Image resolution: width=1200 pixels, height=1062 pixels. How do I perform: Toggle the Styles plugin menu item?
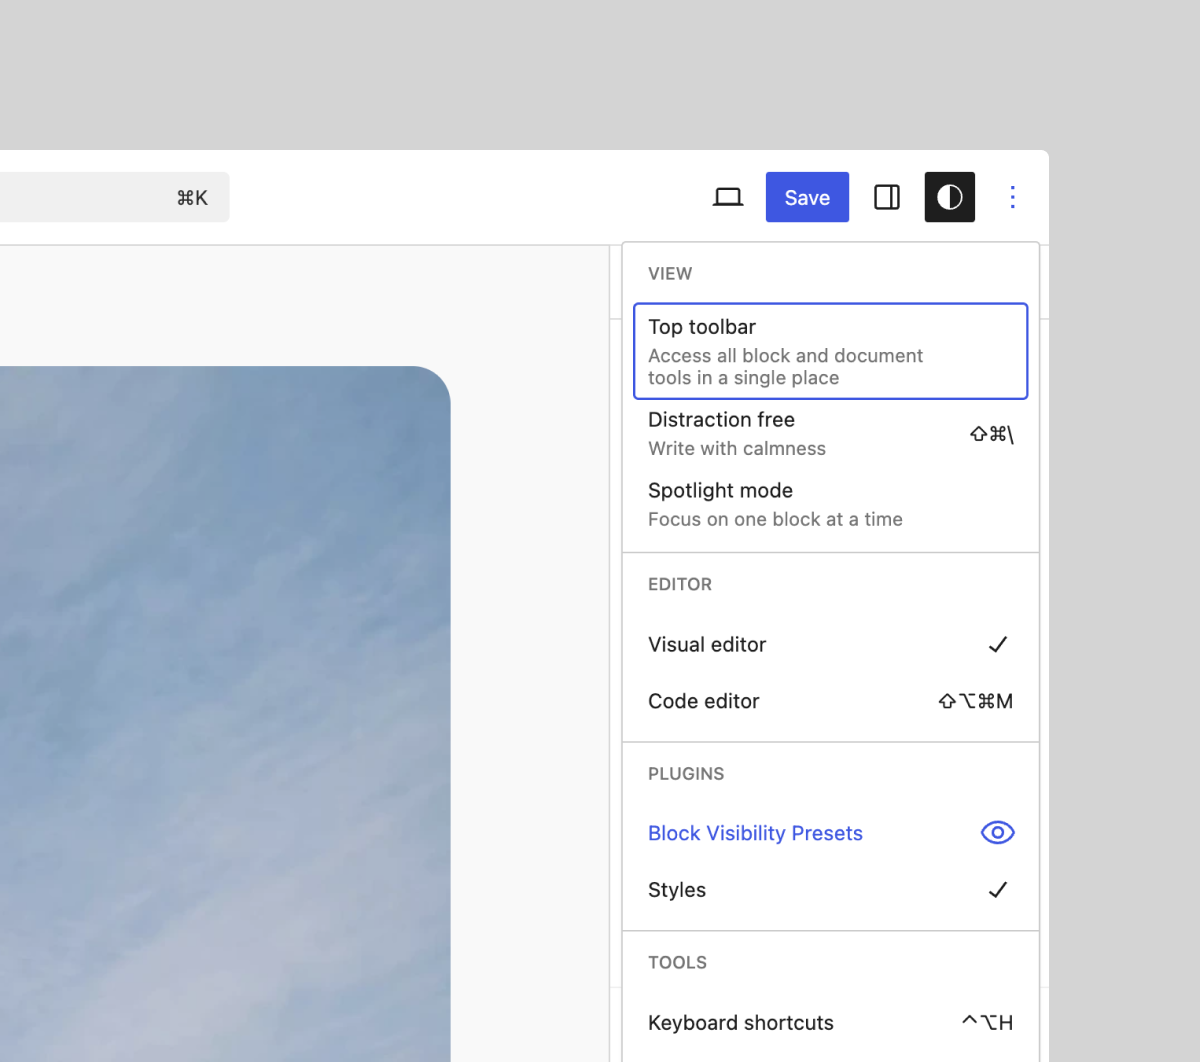pos(677,890)
